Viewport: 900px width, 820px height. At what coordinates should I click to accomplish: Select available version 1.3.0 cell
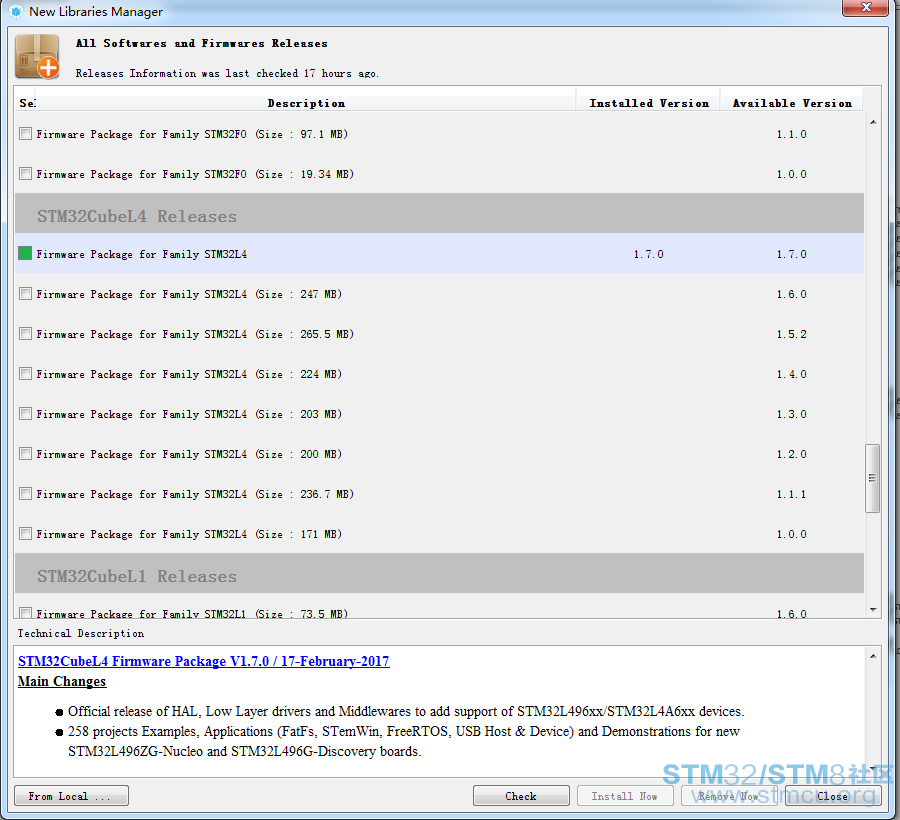(x=792, y=414)
